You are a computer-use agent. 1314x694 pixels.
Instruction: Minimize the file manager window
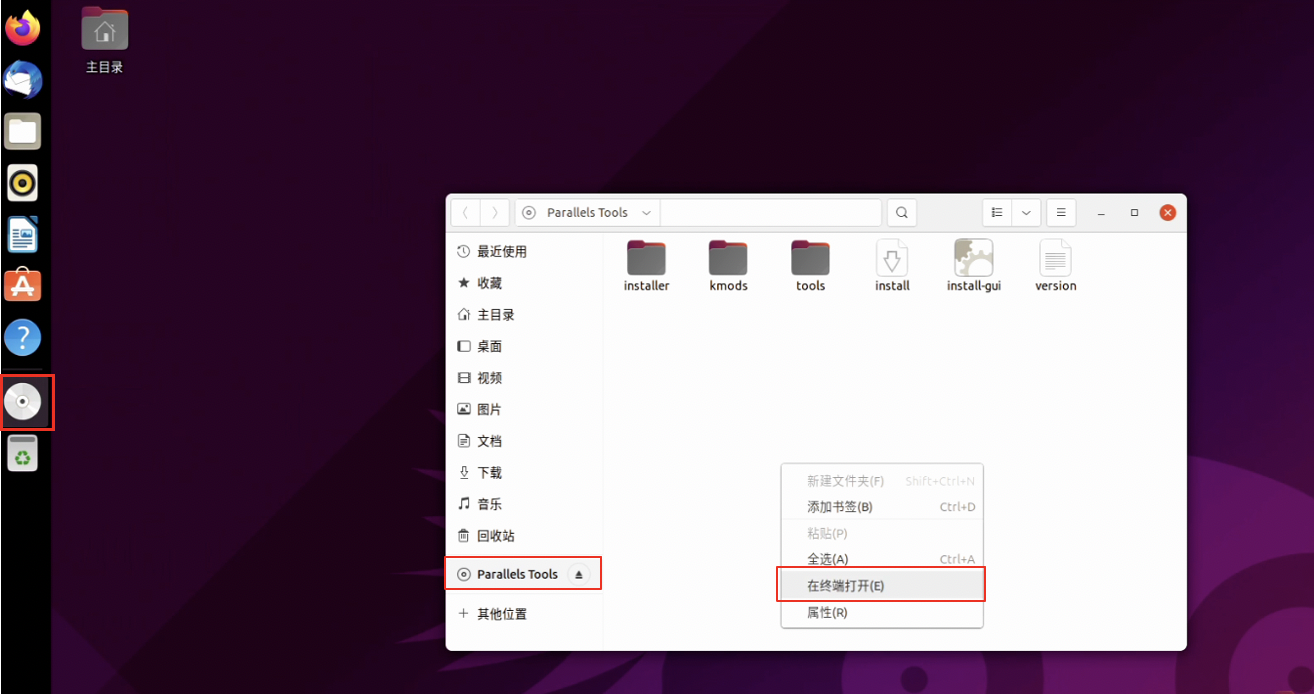tap(1101, 212)
